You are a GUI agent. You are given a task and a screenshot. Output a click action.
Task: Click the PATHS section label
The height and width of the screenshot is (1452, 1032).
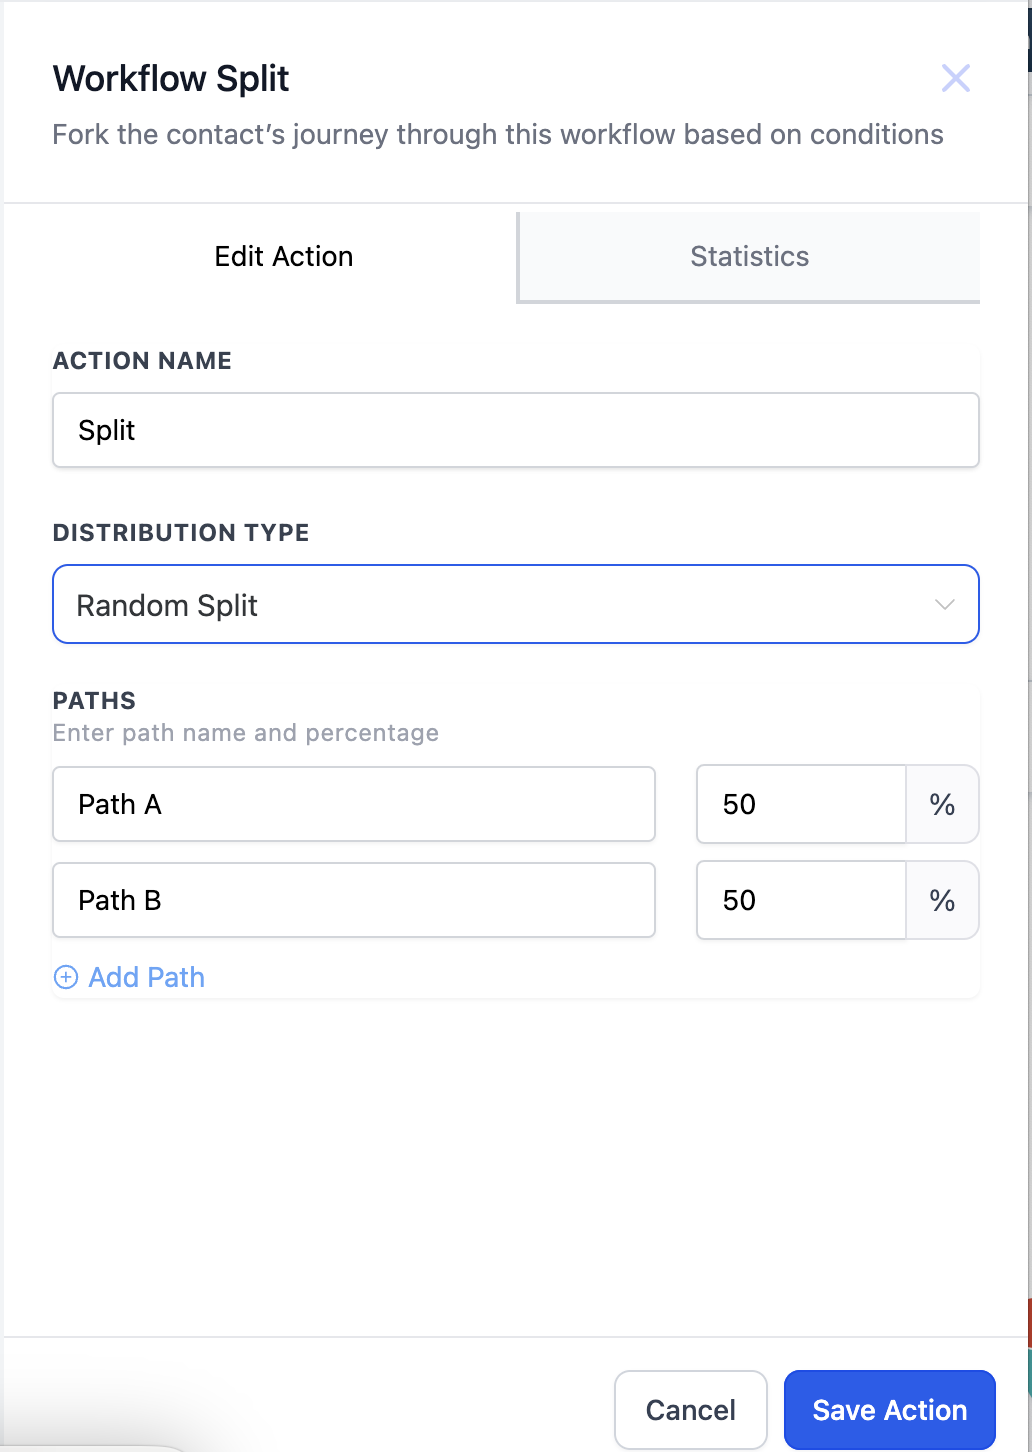point(94,700)
